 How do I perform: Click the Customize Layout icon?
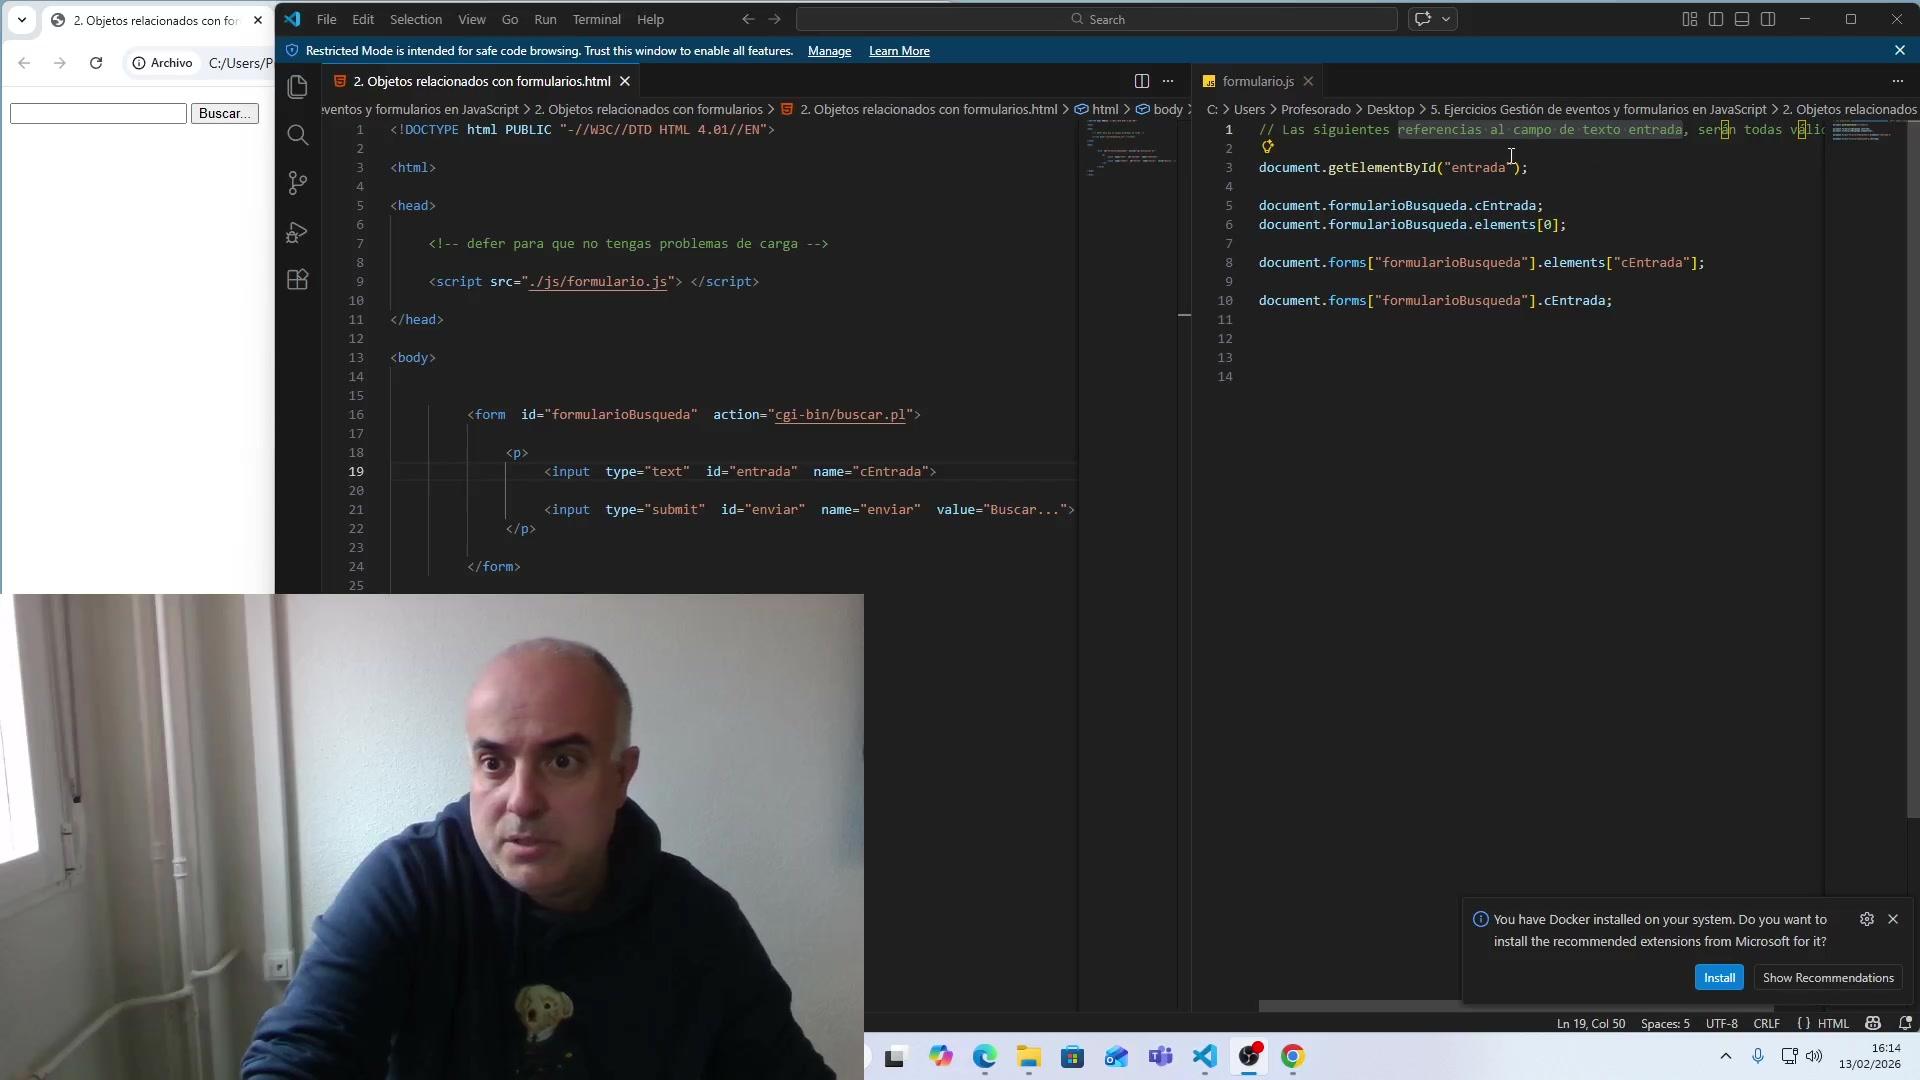click(x=1690, y=19)
